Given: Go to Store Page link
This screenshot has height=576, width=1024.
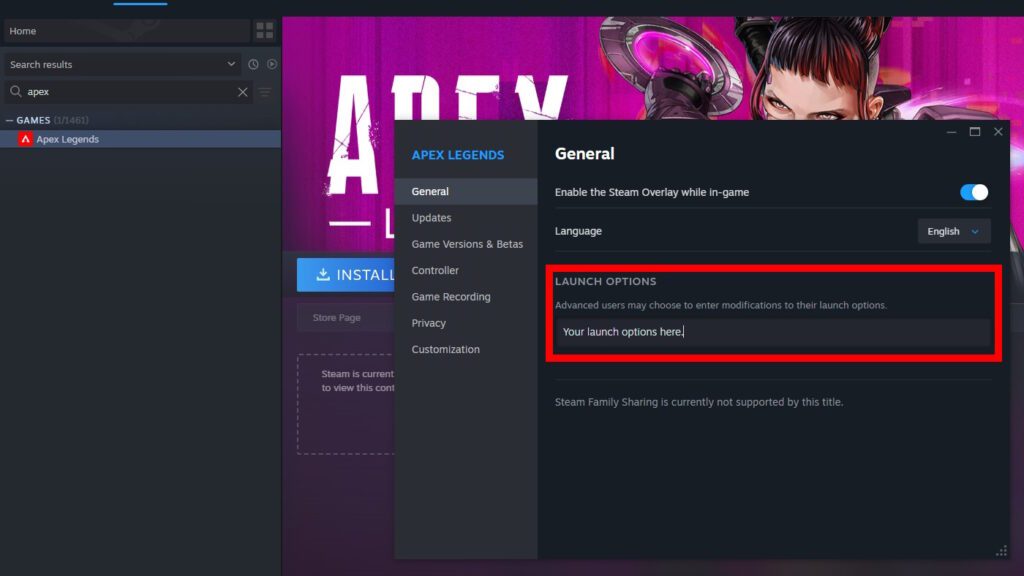Looking at the screenshot, I should (336, 317).
